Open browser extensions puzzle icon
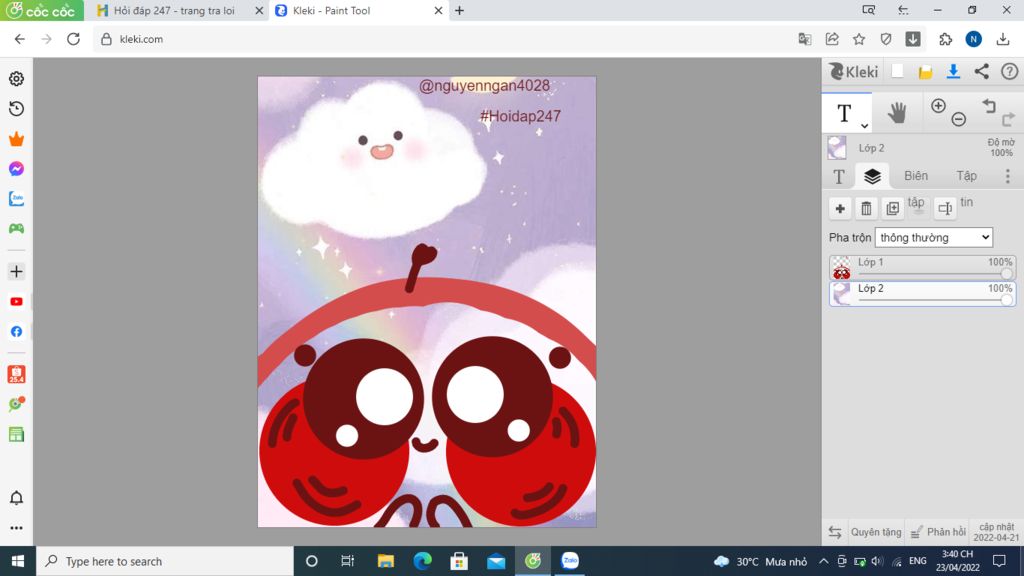Viewport: 1024px width, 576px height. [946, 39]
